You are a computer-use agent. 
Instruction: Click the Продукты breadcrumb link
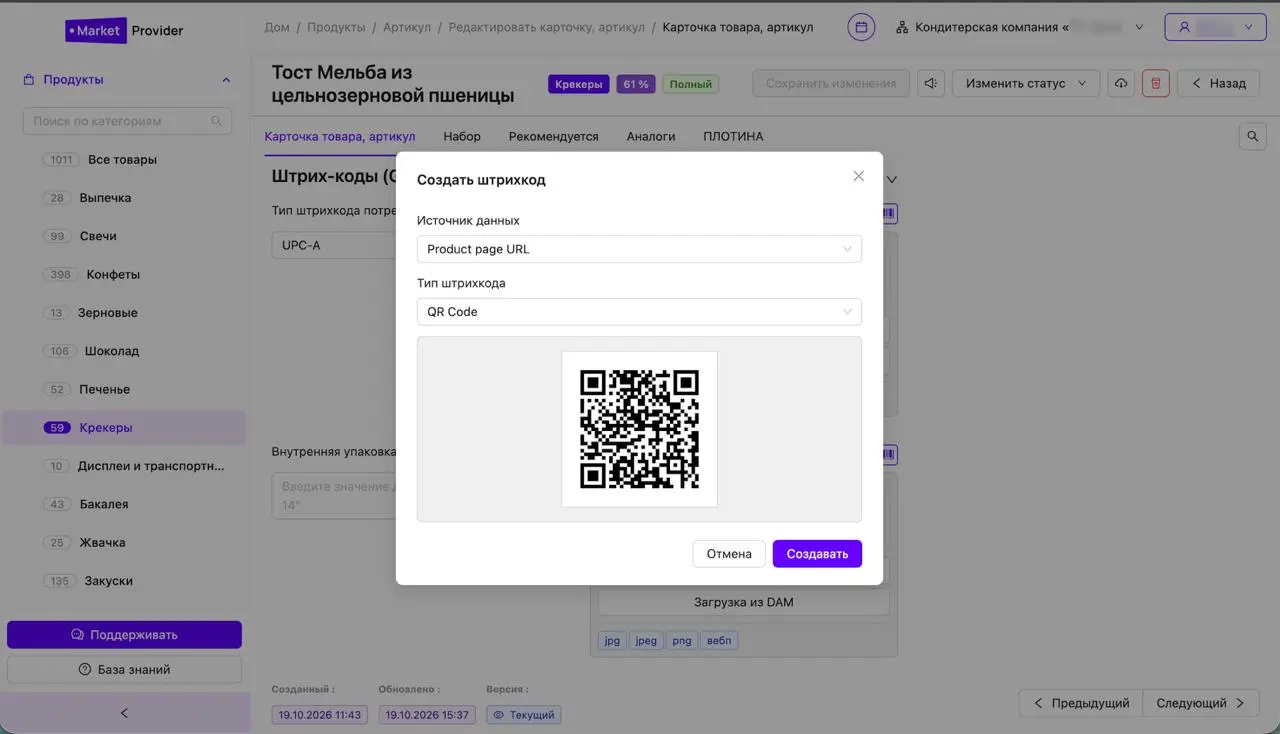coord(336,27)
